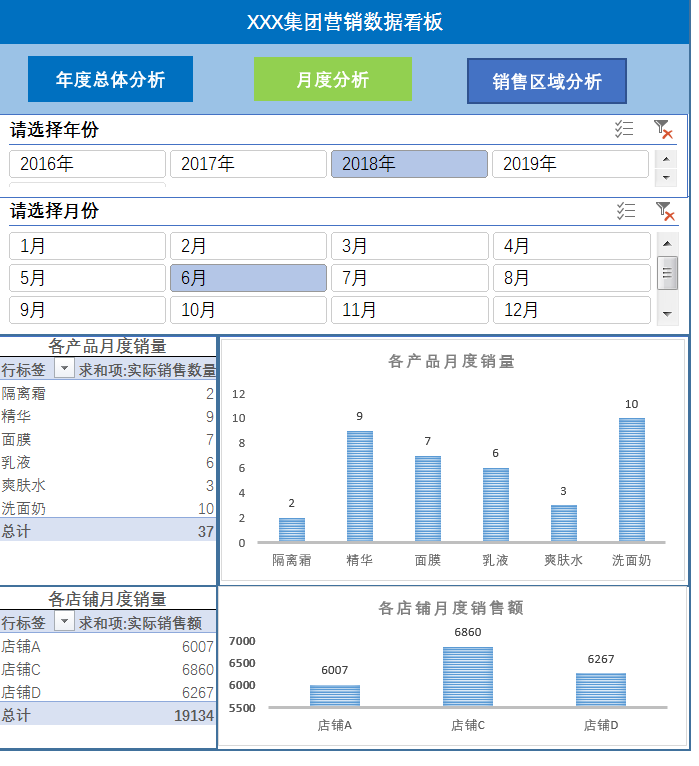The image size is (699, 766).
Task: Click the 各店铺月度销售额 chart title
Action: coord(451,608)
